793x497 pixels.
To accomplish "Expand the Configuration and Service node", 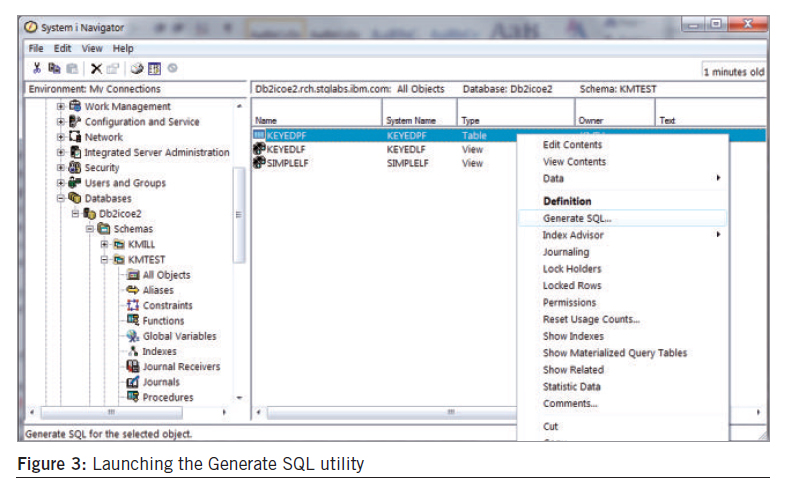I will tap(61, 121).
